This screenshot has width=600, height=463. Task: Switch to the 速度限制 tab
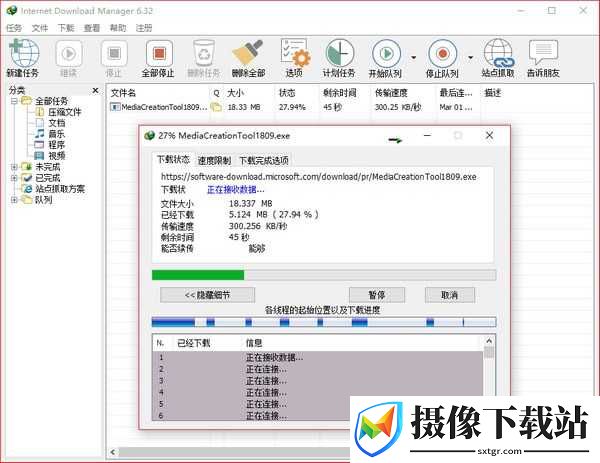[x=214, y=161]
